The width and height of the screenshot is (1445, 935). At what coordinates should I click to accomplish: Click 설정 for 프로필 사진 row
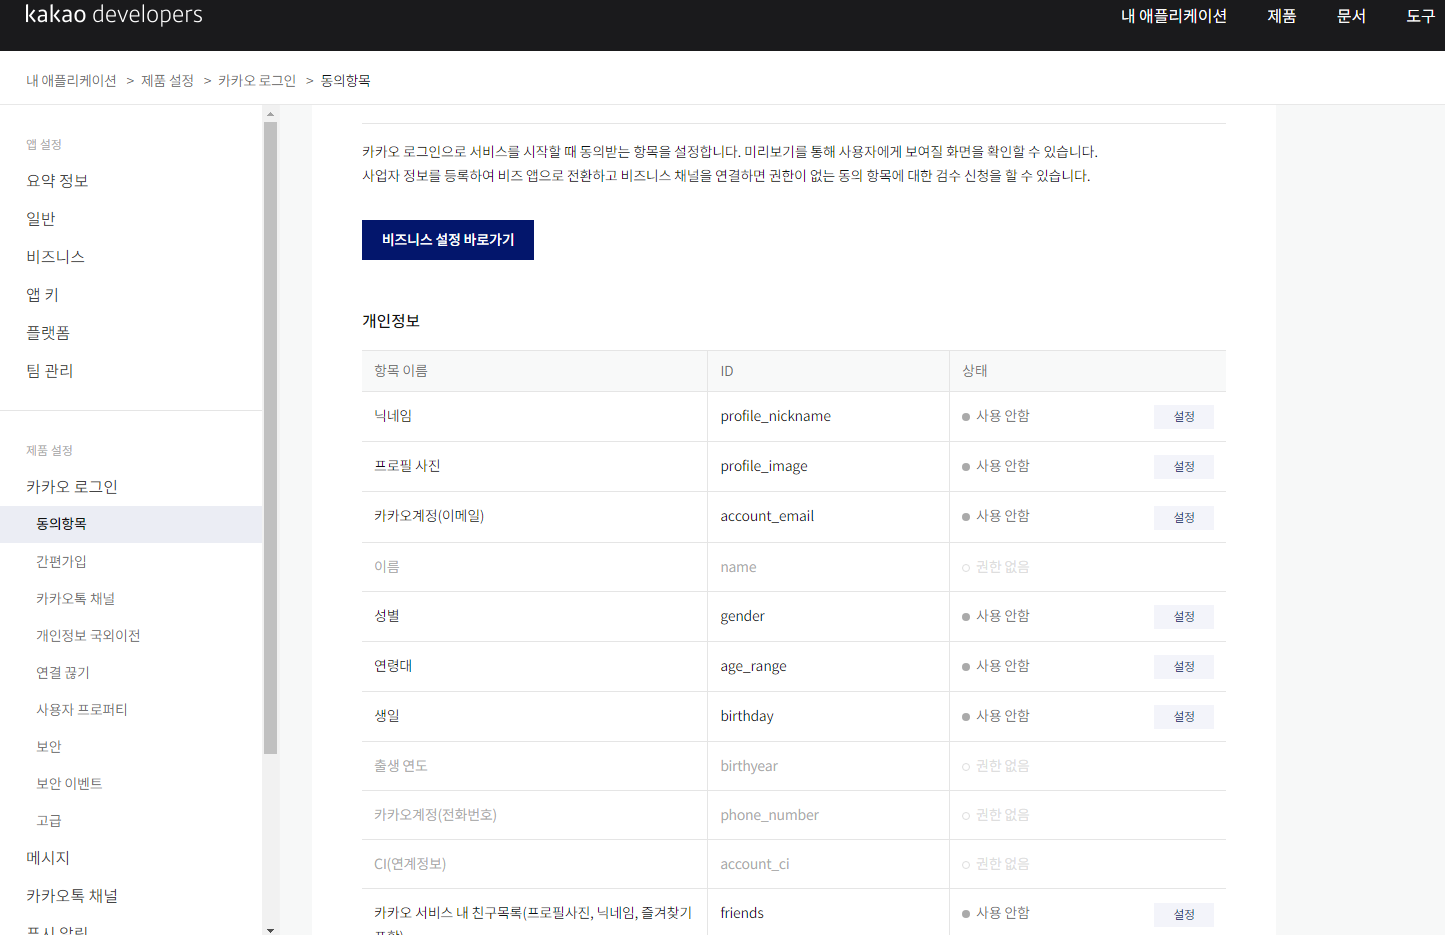(1184, 467)
